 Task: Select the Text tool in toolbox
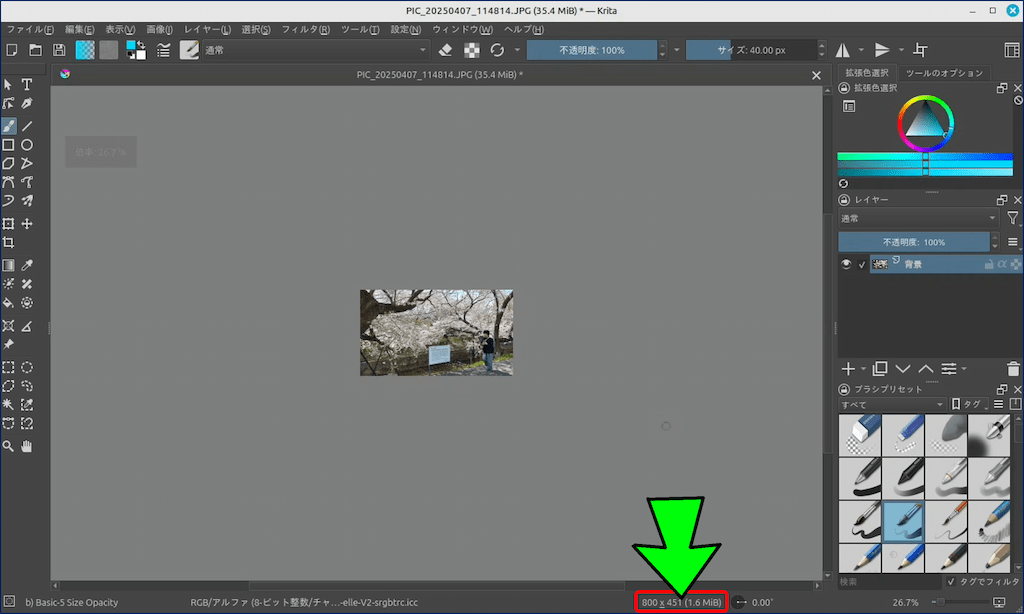point(27,85)
